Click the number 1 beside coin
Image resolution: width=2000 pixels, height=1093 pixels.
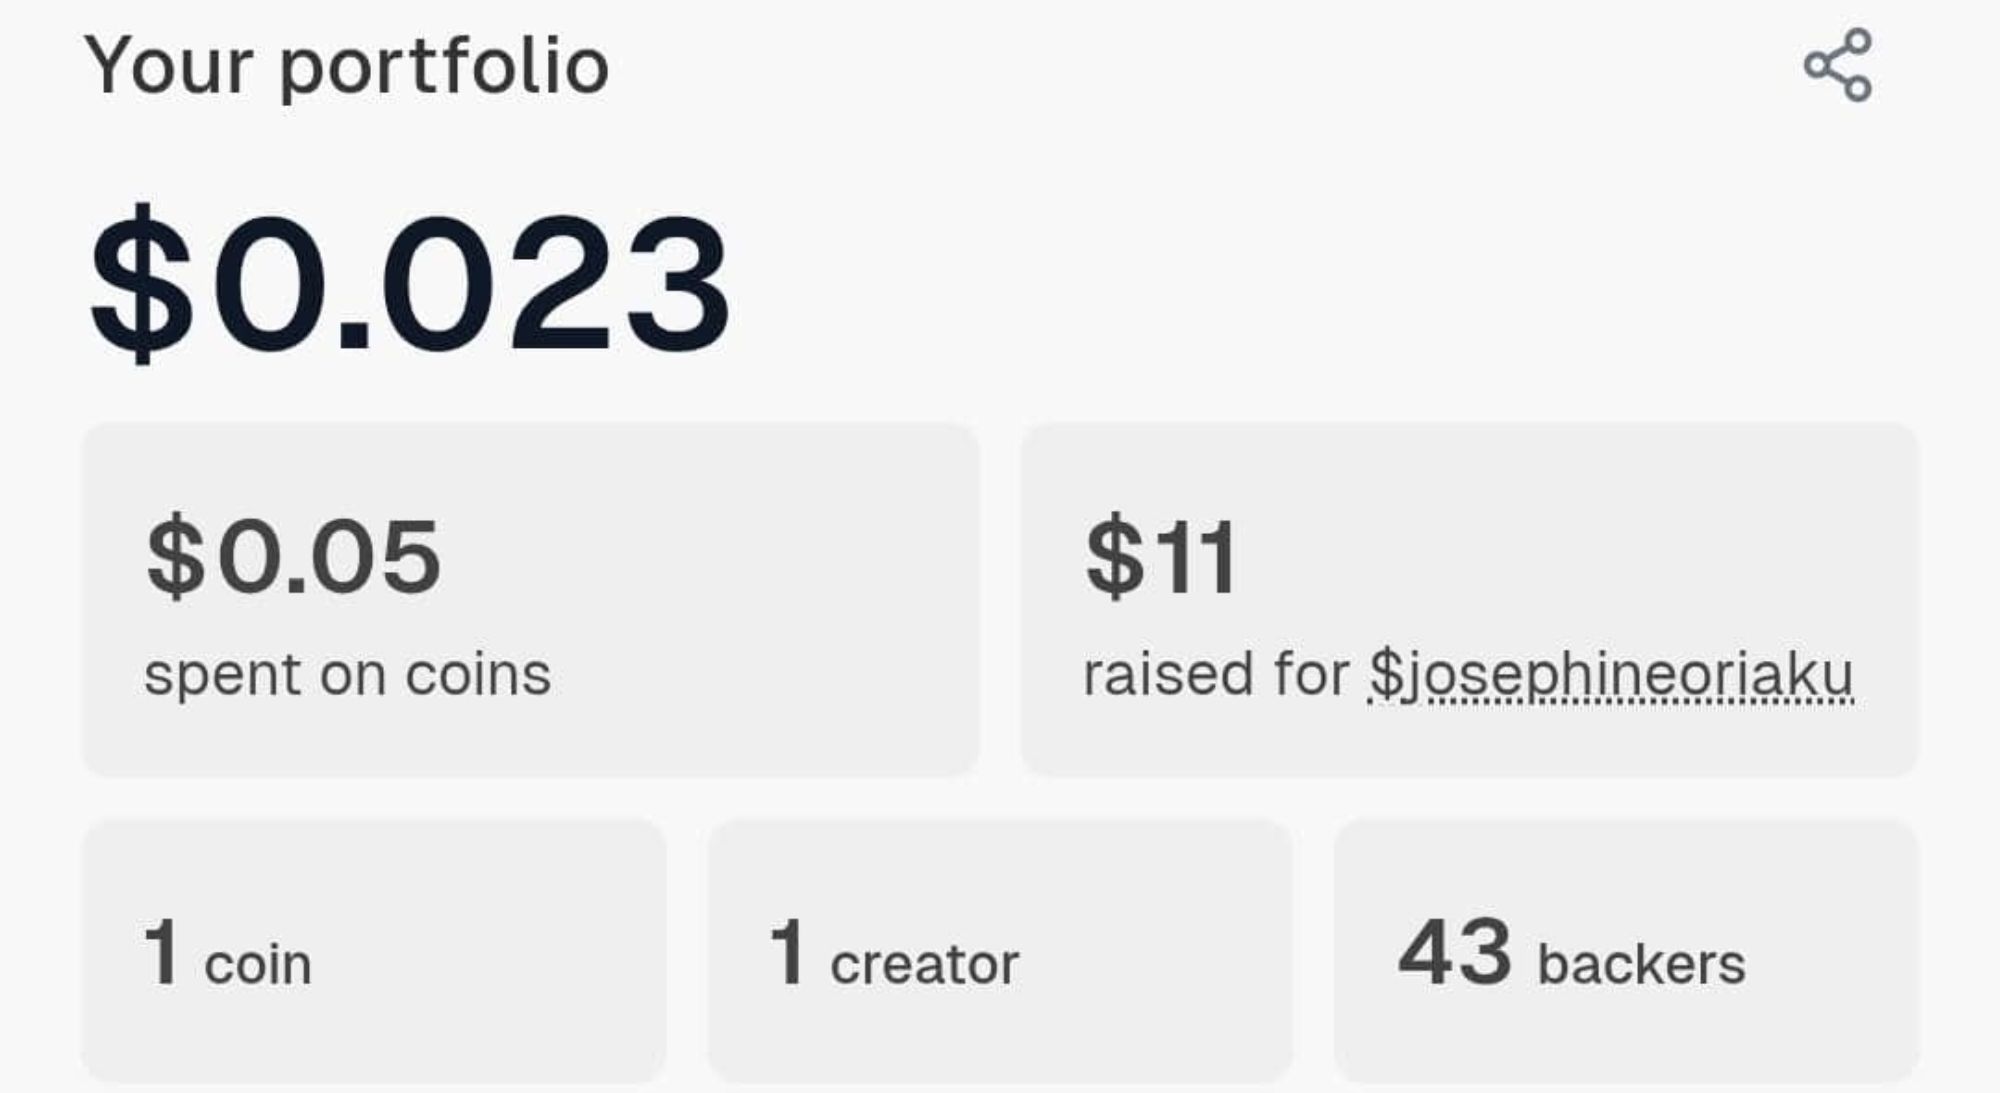coord(161,953)
